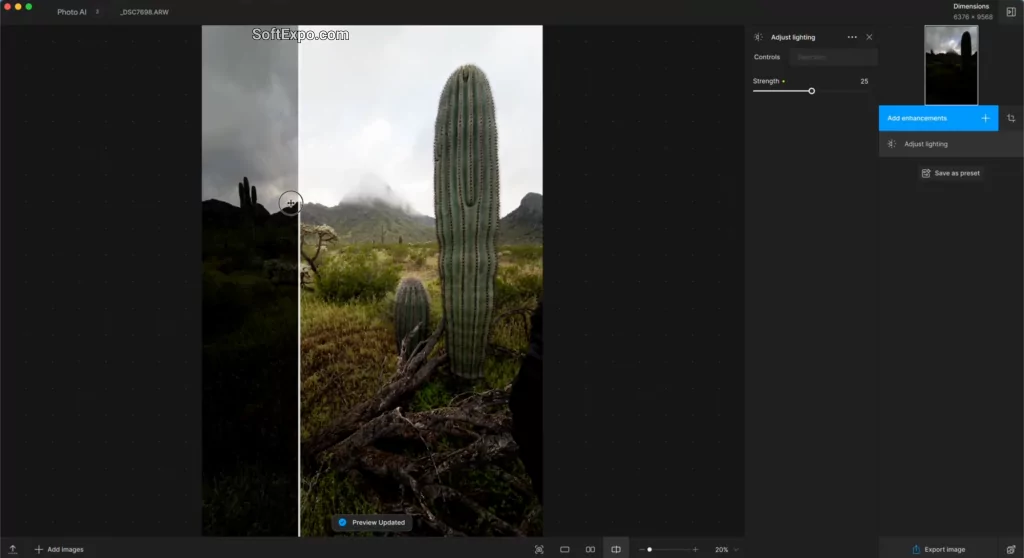The height and width of the screenshot is (558, 1024).
Task: Switch to the Controls tab
Action: click(767, 57)
